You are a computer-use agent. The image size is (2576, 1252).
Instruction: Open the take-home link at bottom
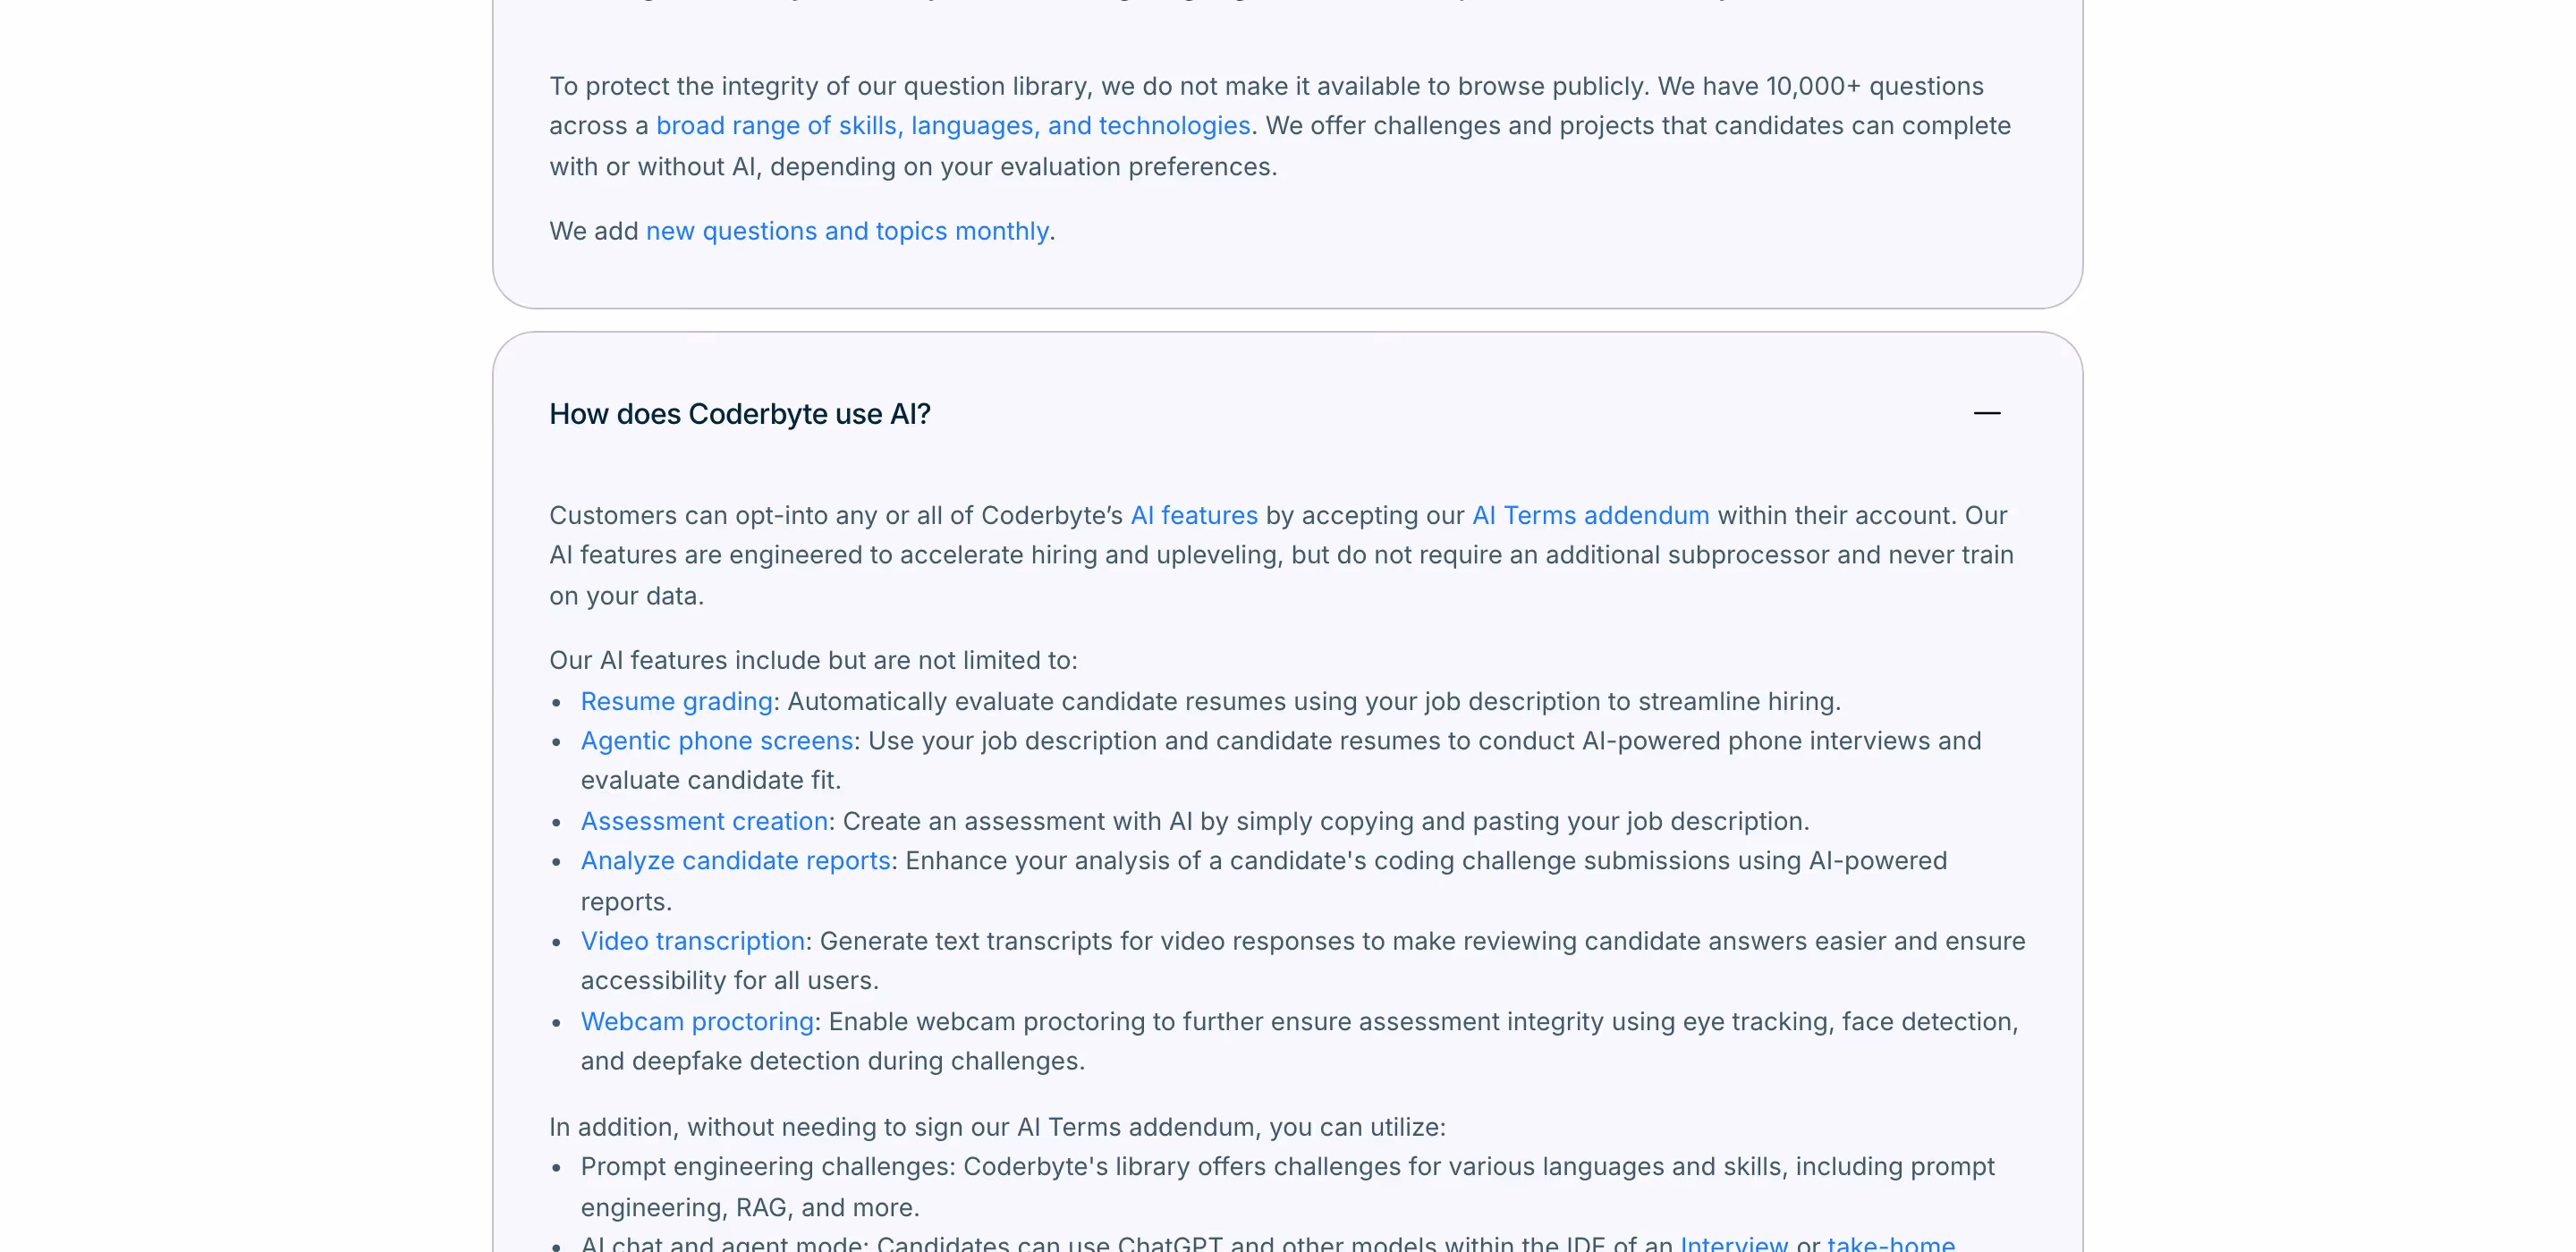[1890, 1243]
